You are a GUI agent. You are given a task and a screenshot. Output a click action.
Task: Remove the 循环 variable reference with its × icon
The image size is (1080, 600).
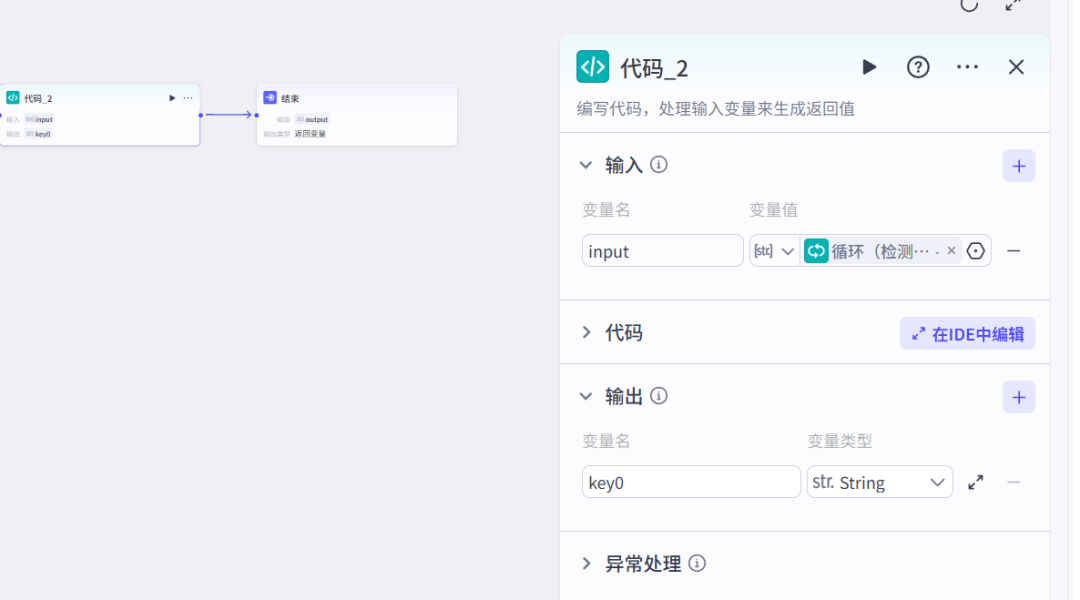952,250
